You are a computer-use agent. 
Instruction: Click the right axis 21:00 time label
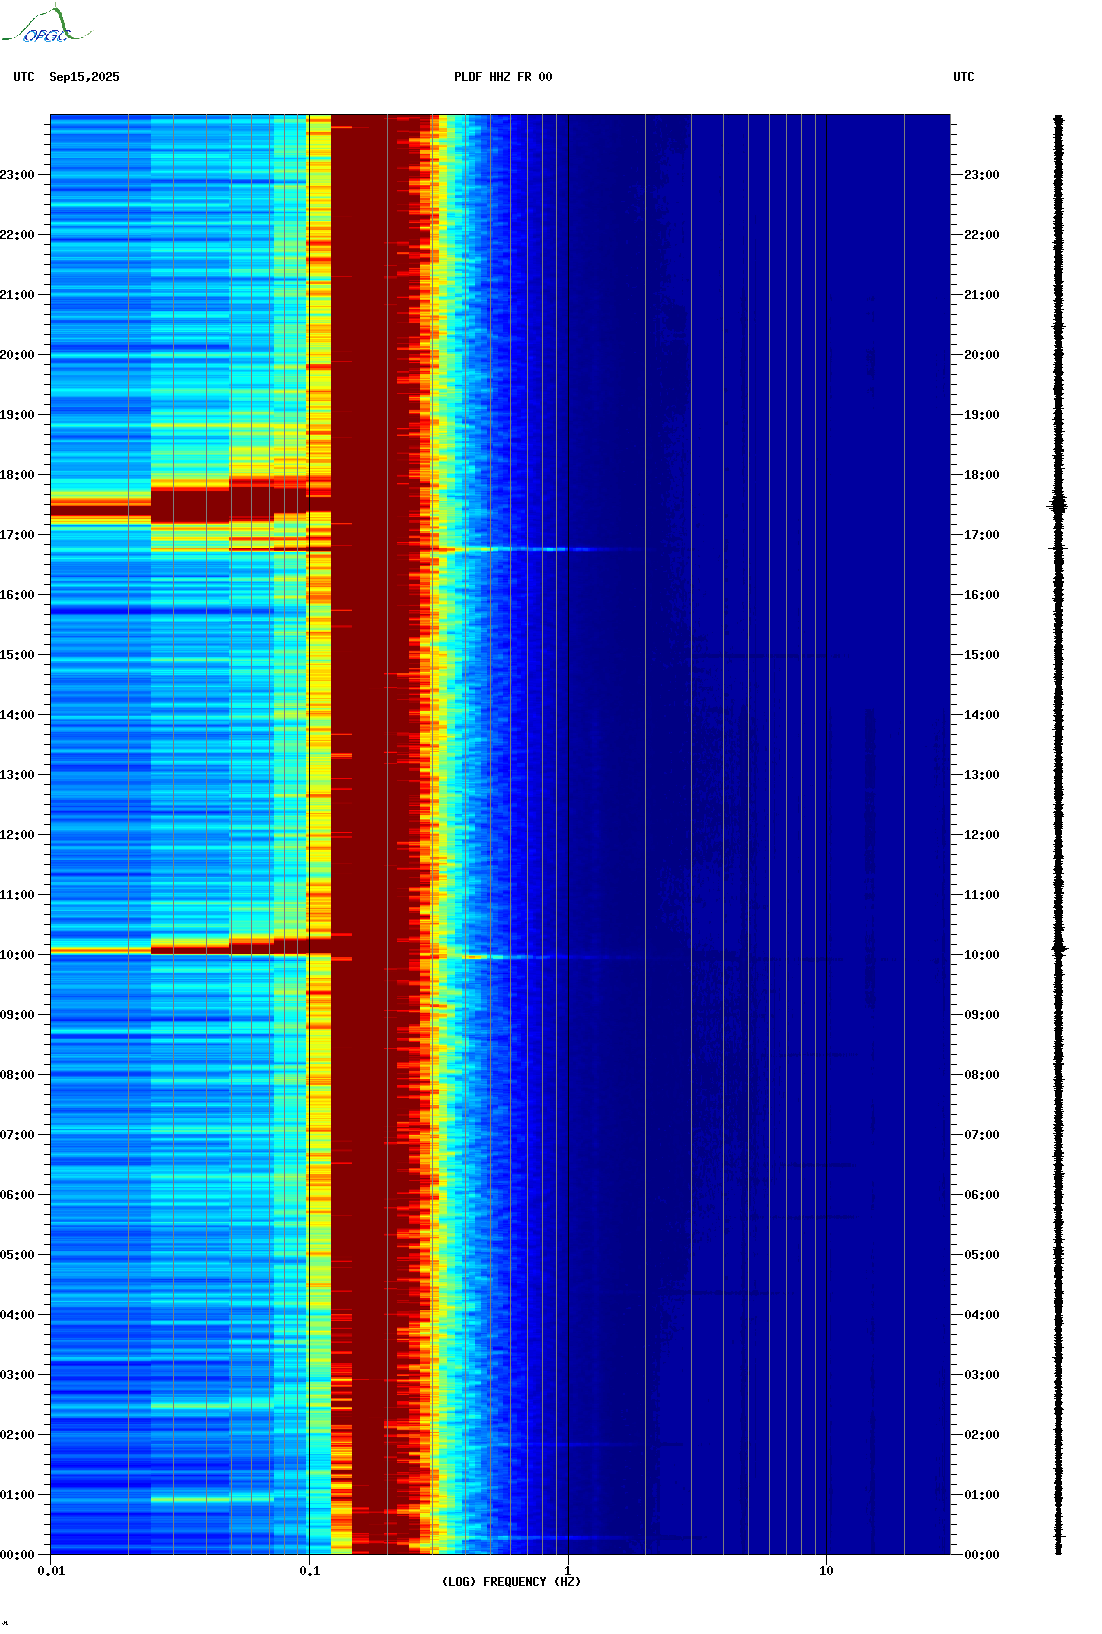[982, 295]
